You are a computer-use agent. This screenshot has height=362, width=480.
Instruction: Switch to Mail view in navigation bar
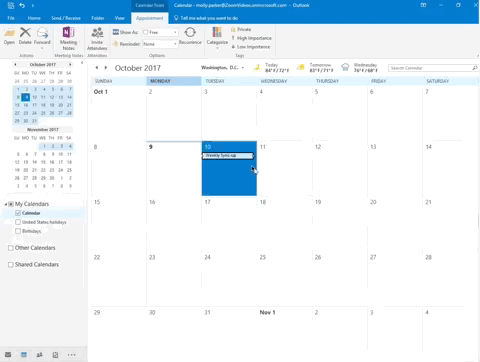tap(8, 355)
